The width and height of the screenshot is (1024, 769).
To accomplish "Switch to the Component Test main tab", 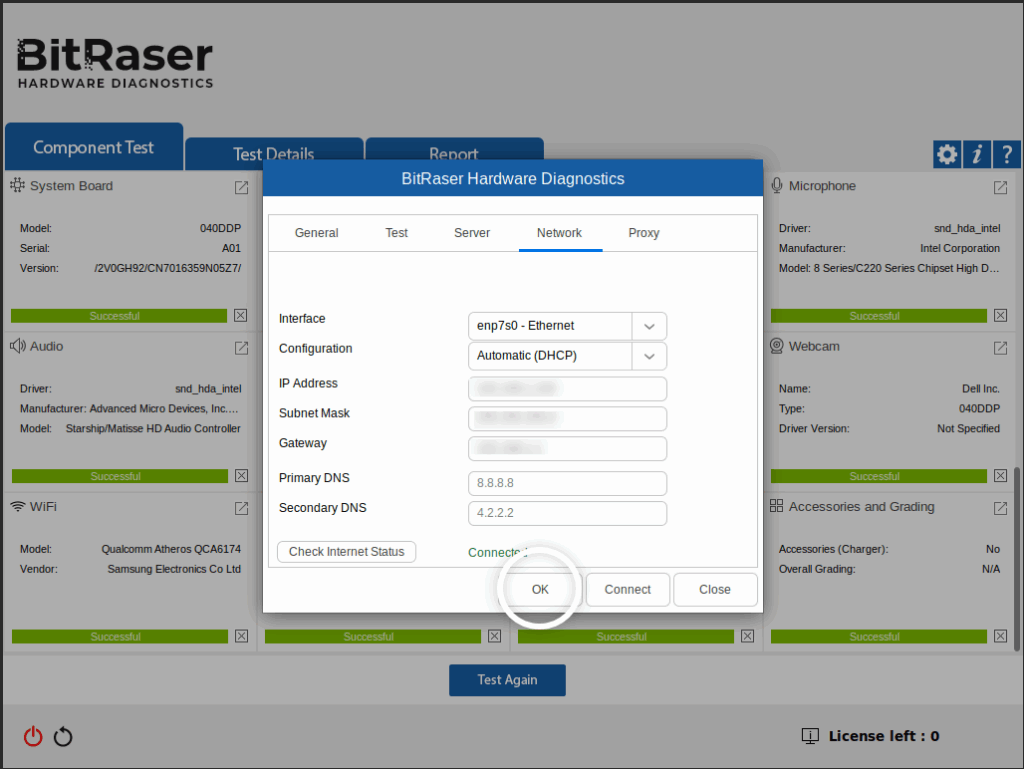I will point(94,147).
